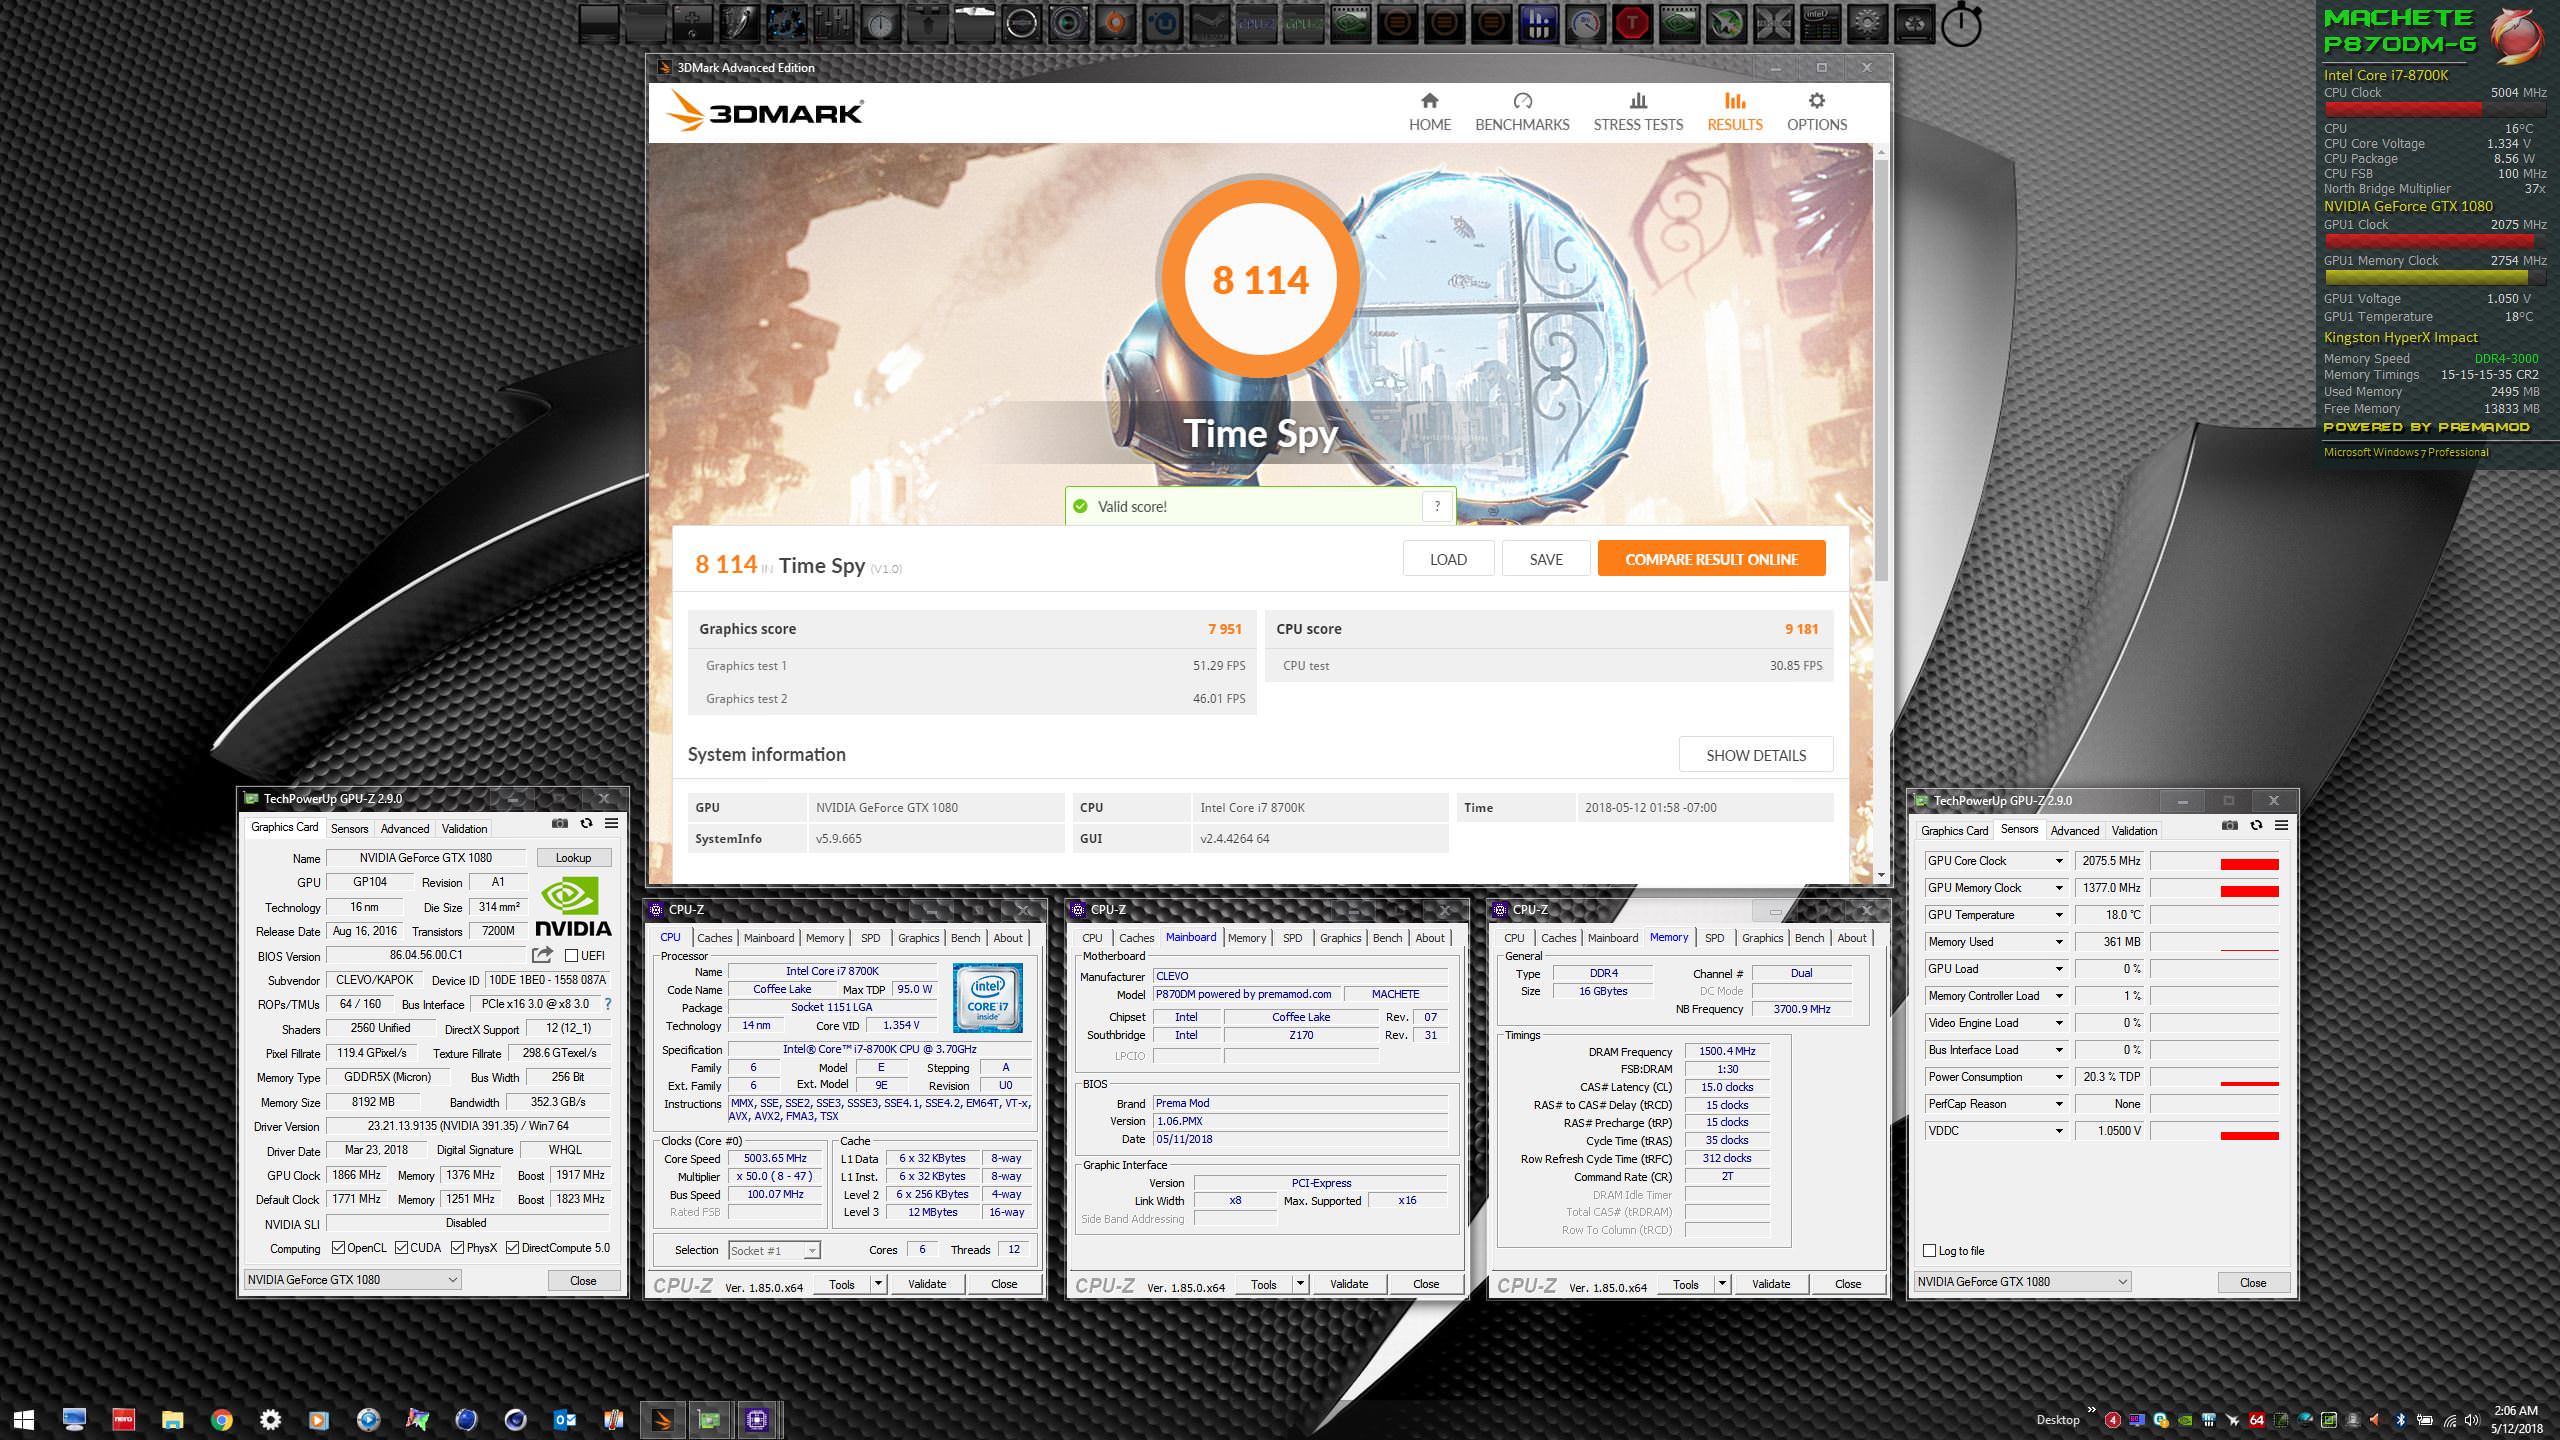Open the VDDC sensor dropdown
Viewport: 2560px width, 1440px height.
[x=2059, y=1131]
